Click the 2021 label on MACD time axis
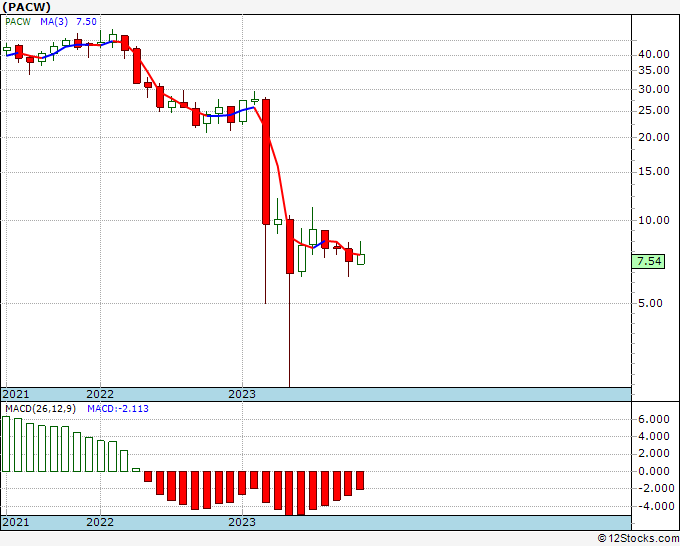The height and width of the screenshot is (546, 680). pyautogui.click(x=16, y=522)
